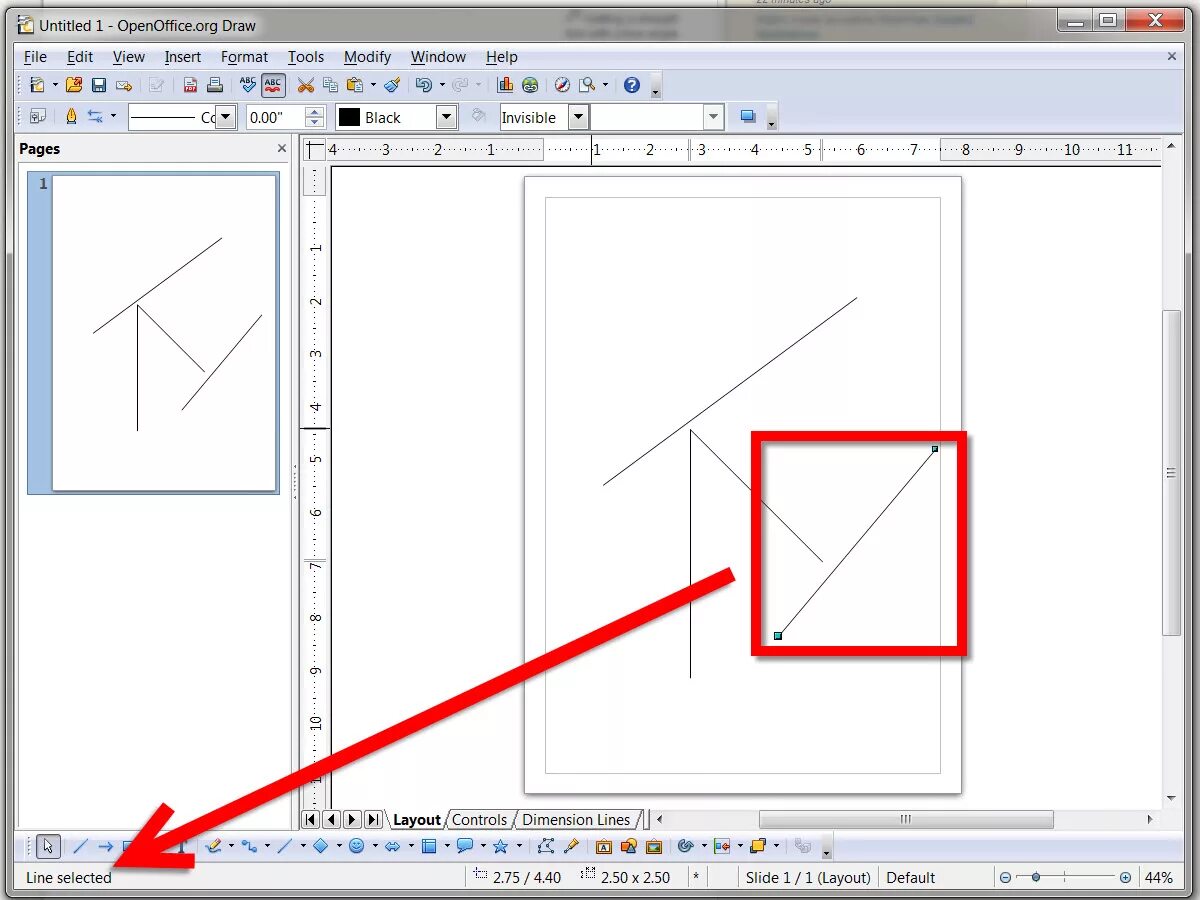Select the Callouts speech bubble tool
Screen dimensions: 1200x900
[465, 846]
